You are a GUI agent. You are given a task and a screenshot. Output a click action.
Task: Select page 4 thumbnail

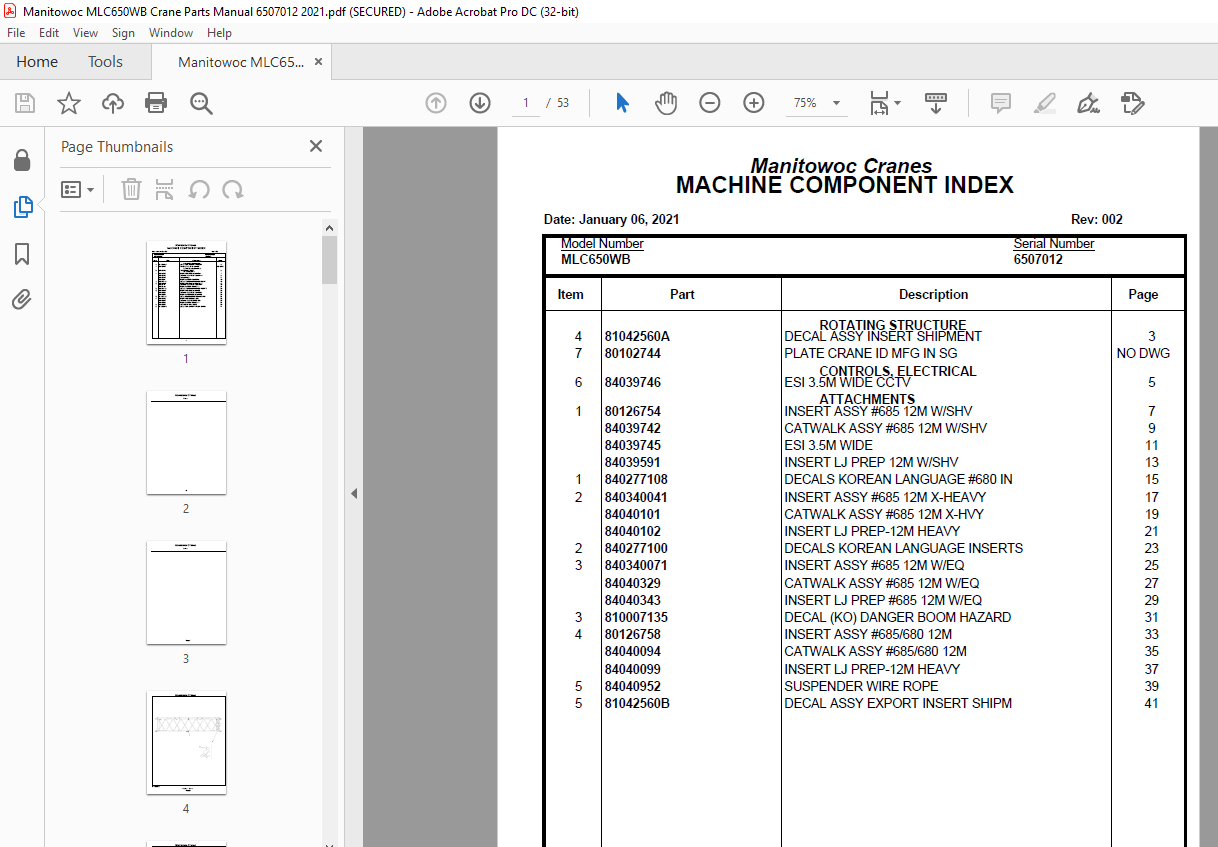coord(186,742)
